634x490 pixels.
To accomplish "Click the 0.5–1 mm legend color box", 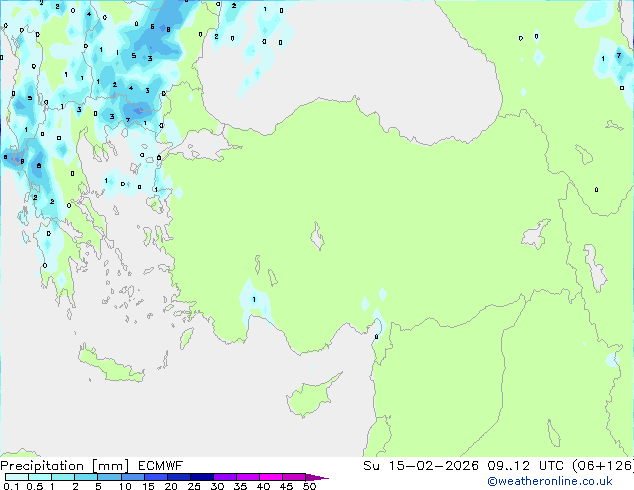I will tap(40, 477).
